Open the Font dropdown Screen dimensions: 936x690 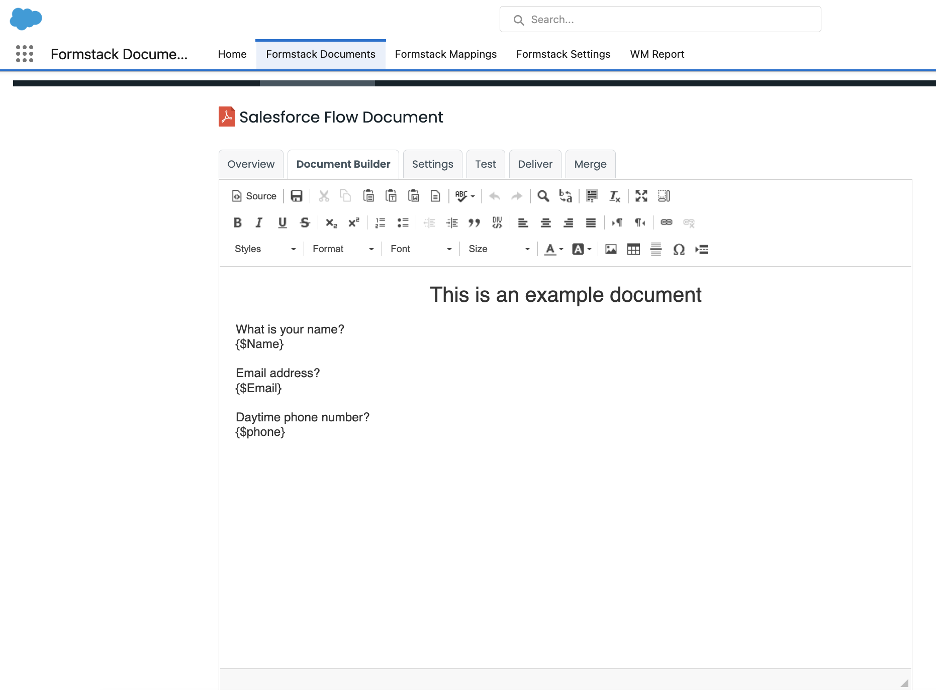418,248
